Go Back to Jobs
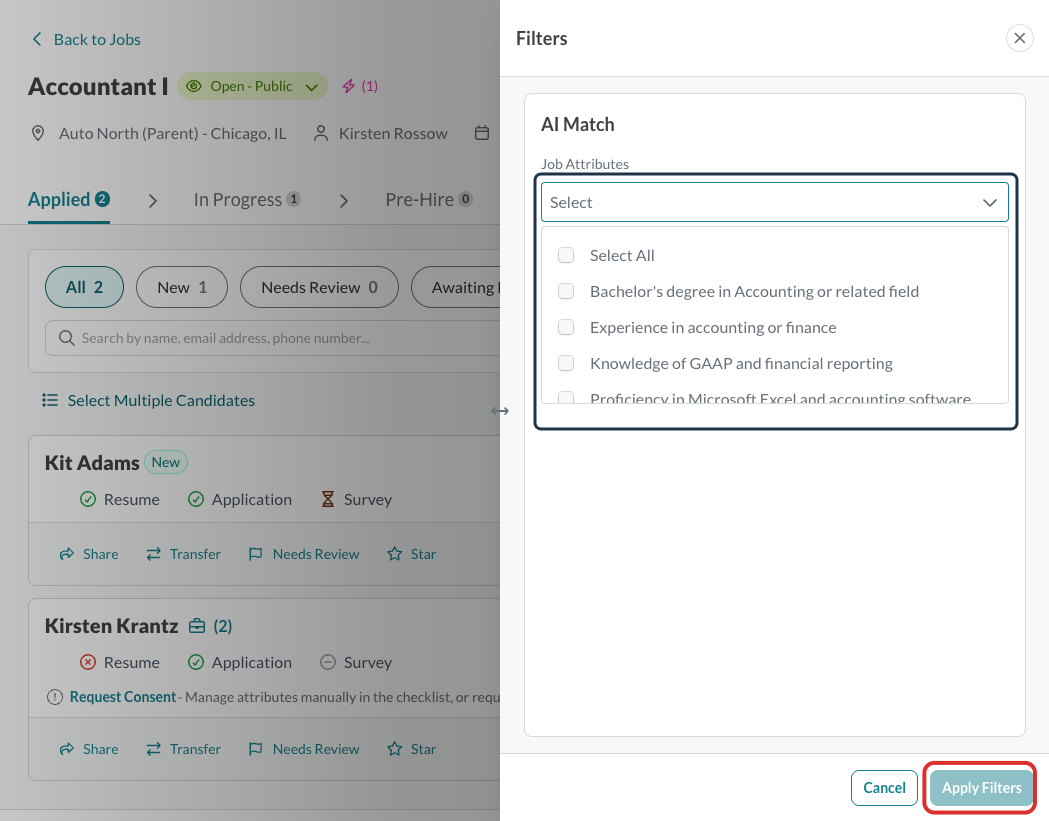Viewport: 1049px width, 821px height. [86, 39]
